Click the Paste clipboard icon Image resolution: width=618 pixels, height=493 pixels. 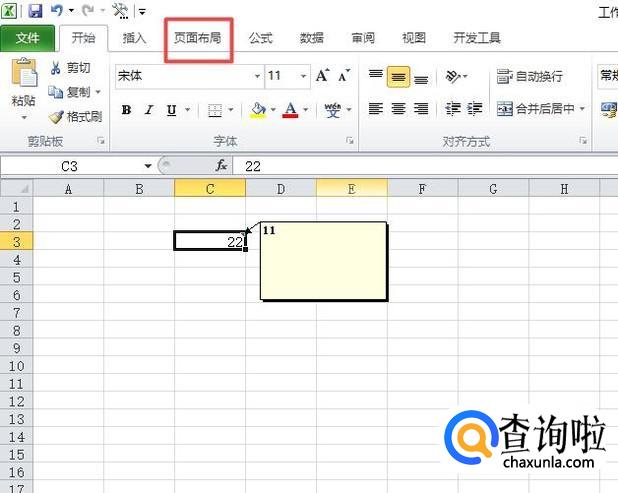[x=24, y=73]
